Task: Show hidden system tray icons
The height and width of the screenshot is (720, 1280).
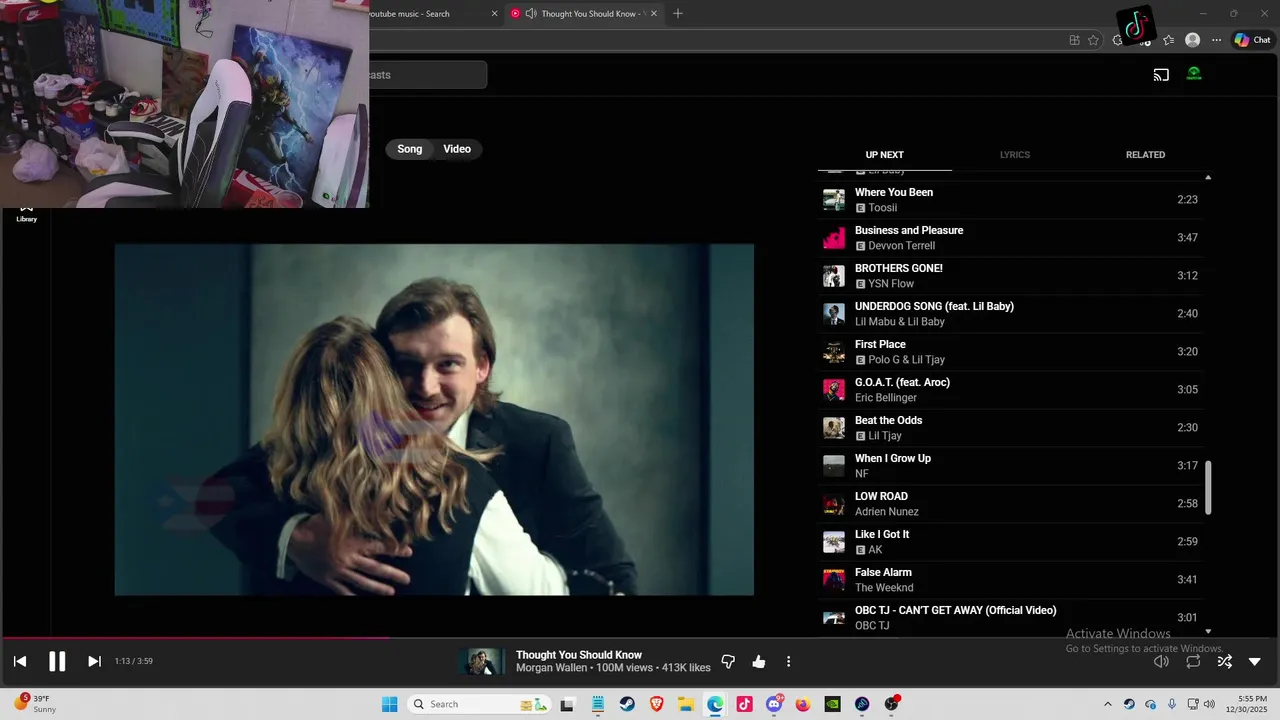Action: click(1107, 704)
